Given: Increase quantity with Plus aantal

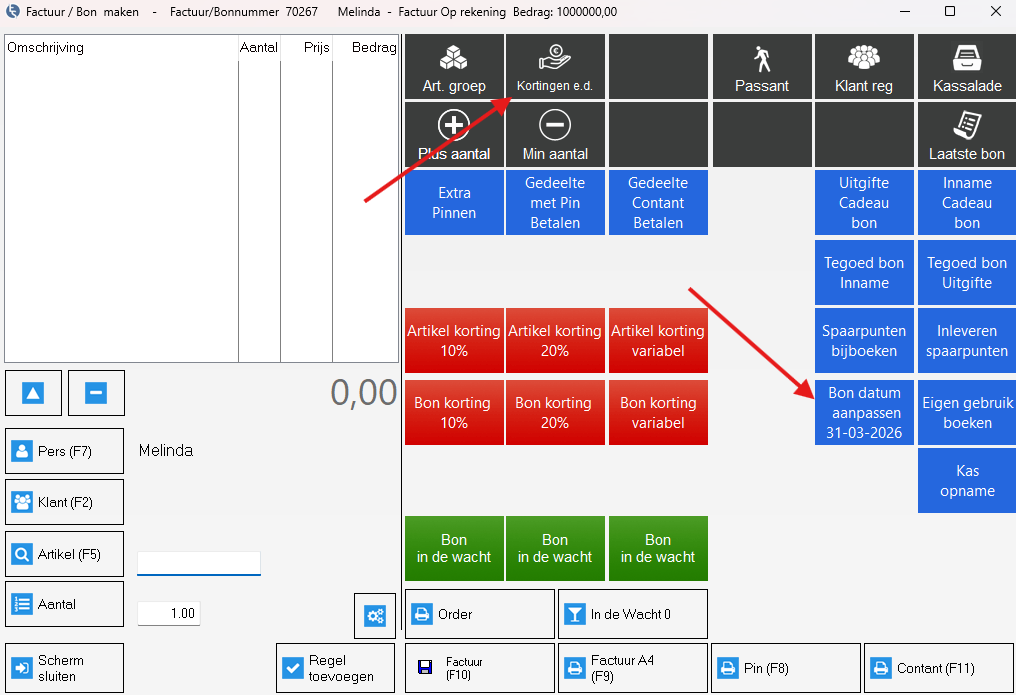Looking at the screenshot, I should point(454,135).
